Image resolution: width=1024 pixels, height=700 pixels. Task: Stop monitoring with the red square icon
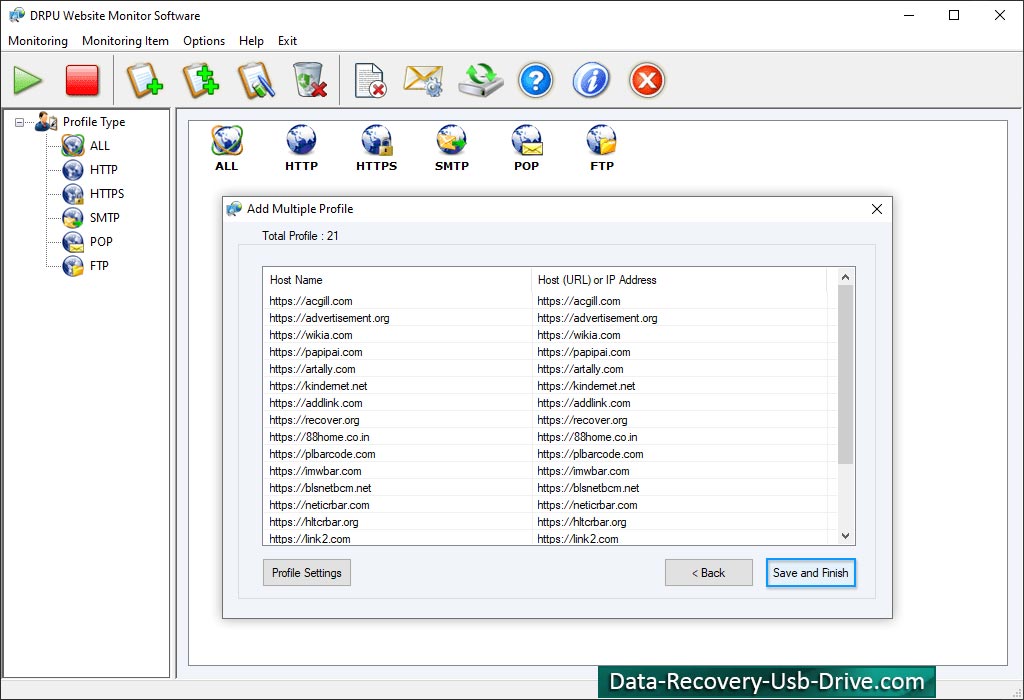82,81
